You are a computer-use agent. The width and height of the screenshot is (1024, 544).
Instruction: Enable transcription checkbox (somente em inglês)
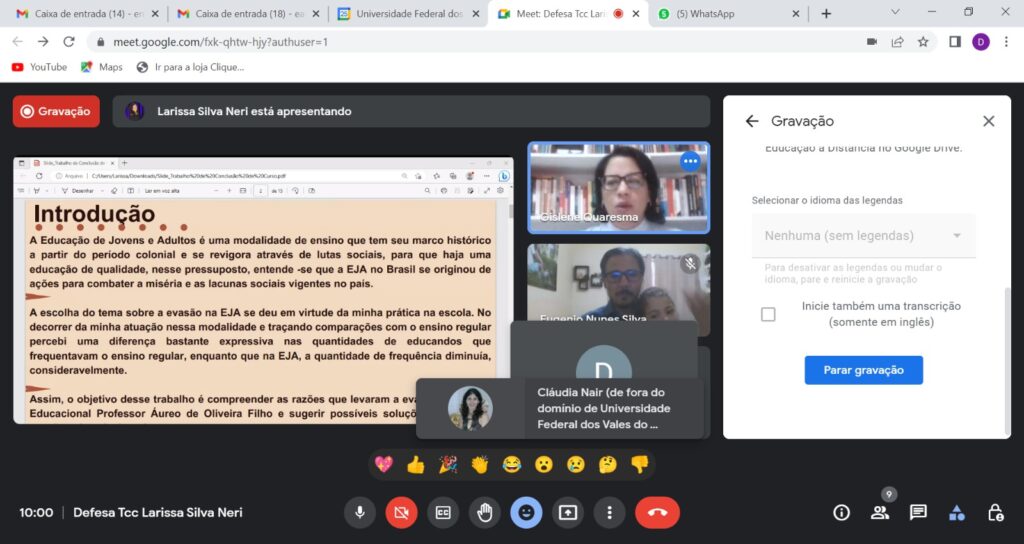768,314
